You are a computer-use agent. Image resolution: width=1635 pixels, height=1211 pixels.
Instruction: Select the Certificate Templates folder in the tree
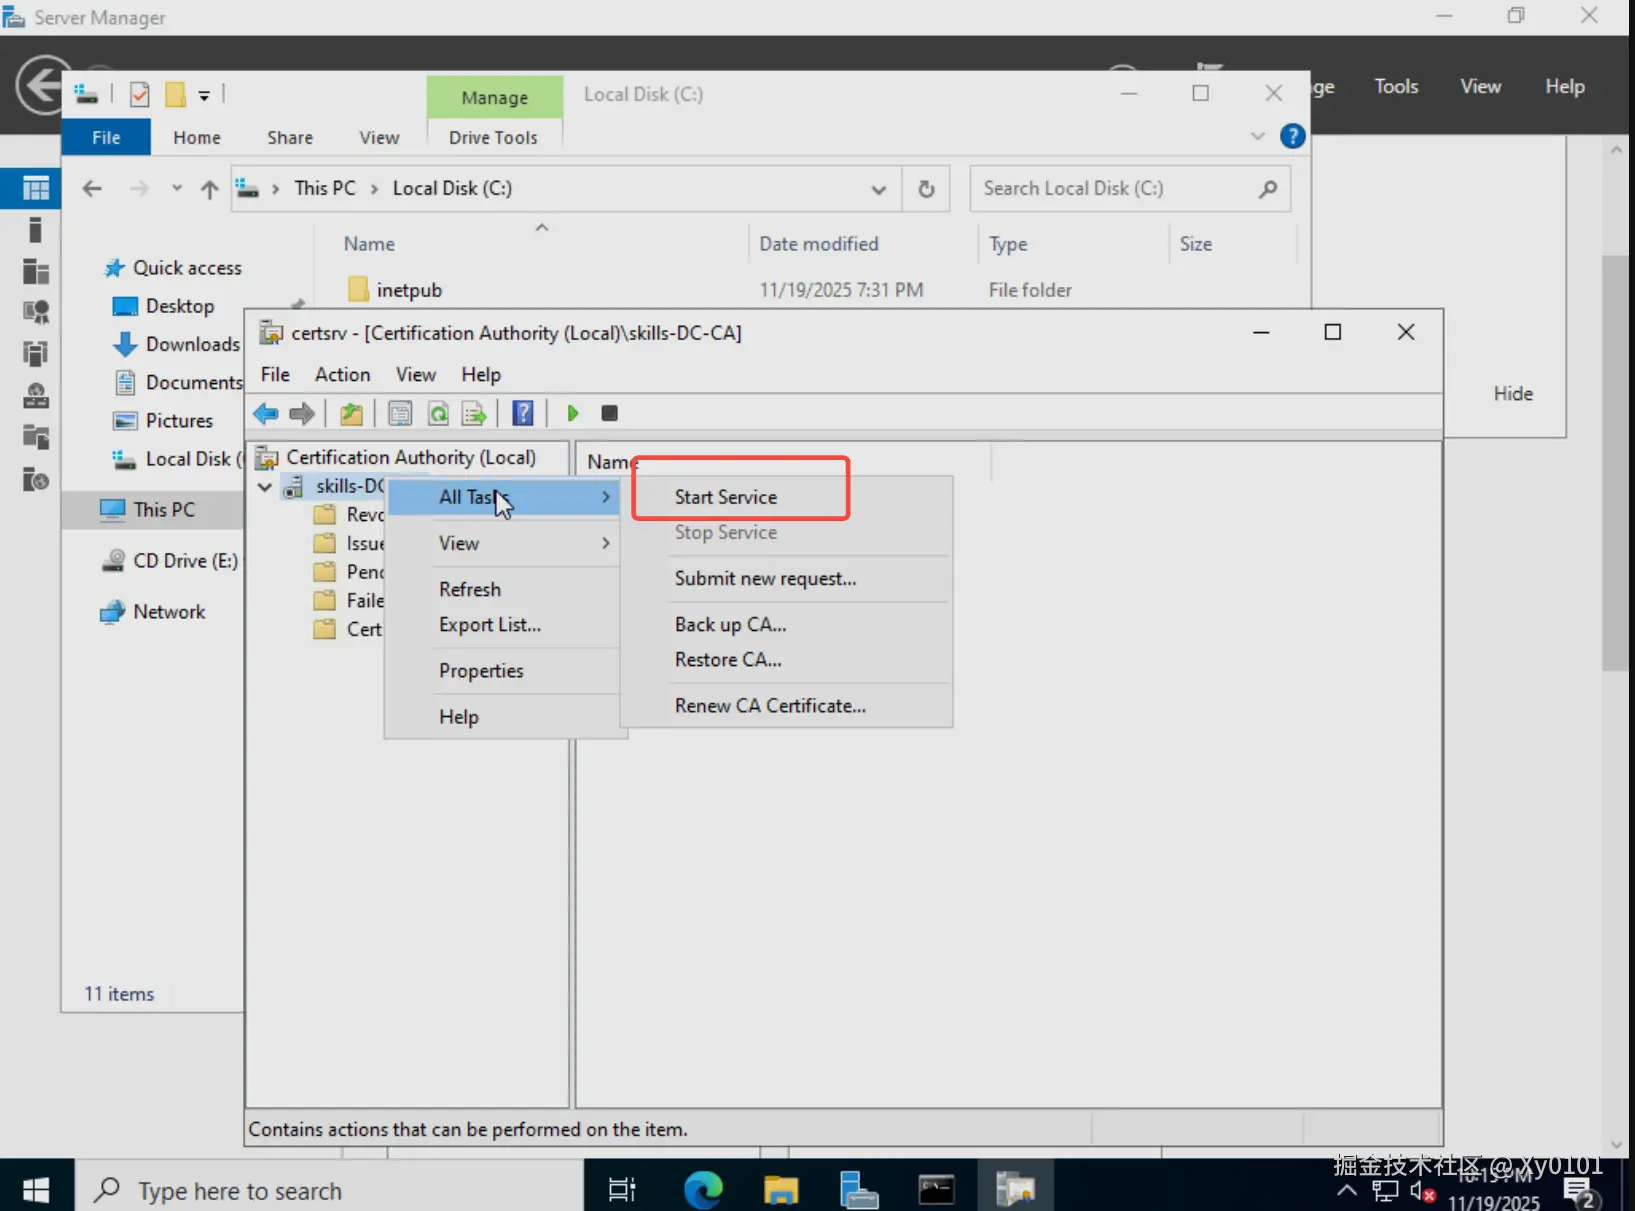click(349, 629)
